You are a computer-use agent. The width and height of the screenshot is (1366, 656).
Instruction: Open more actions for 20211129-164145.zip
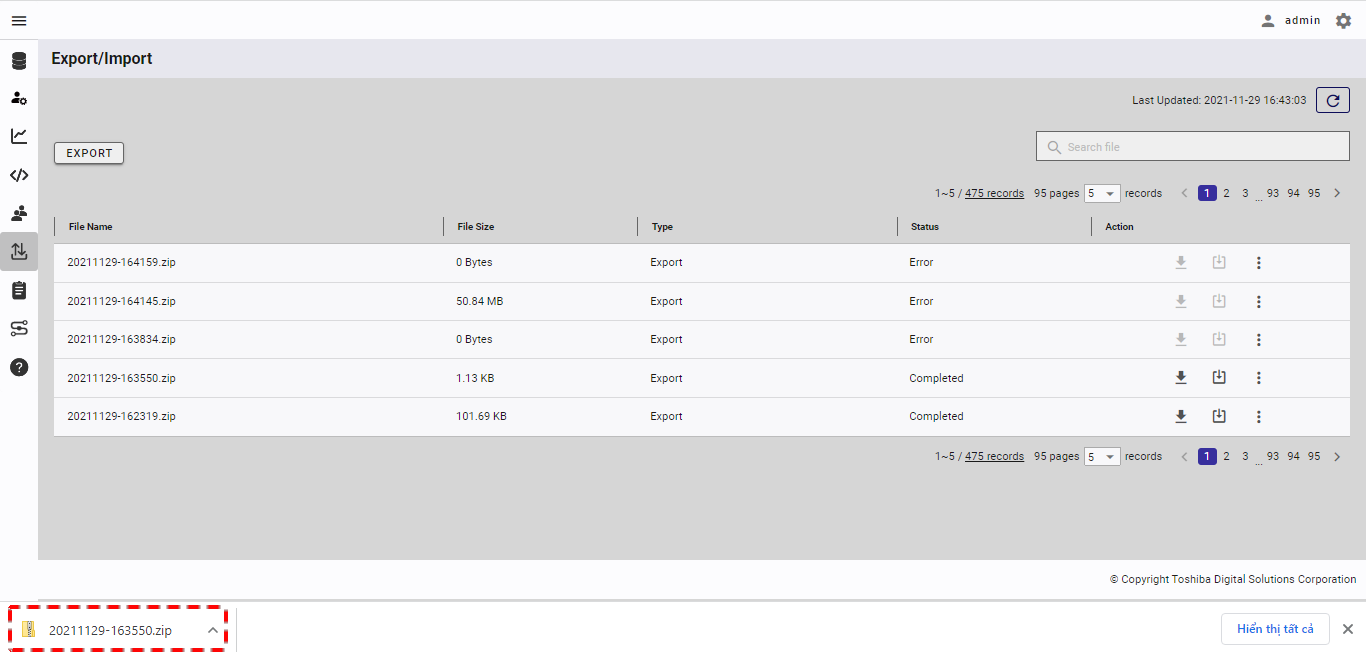tap(1259, 301)
